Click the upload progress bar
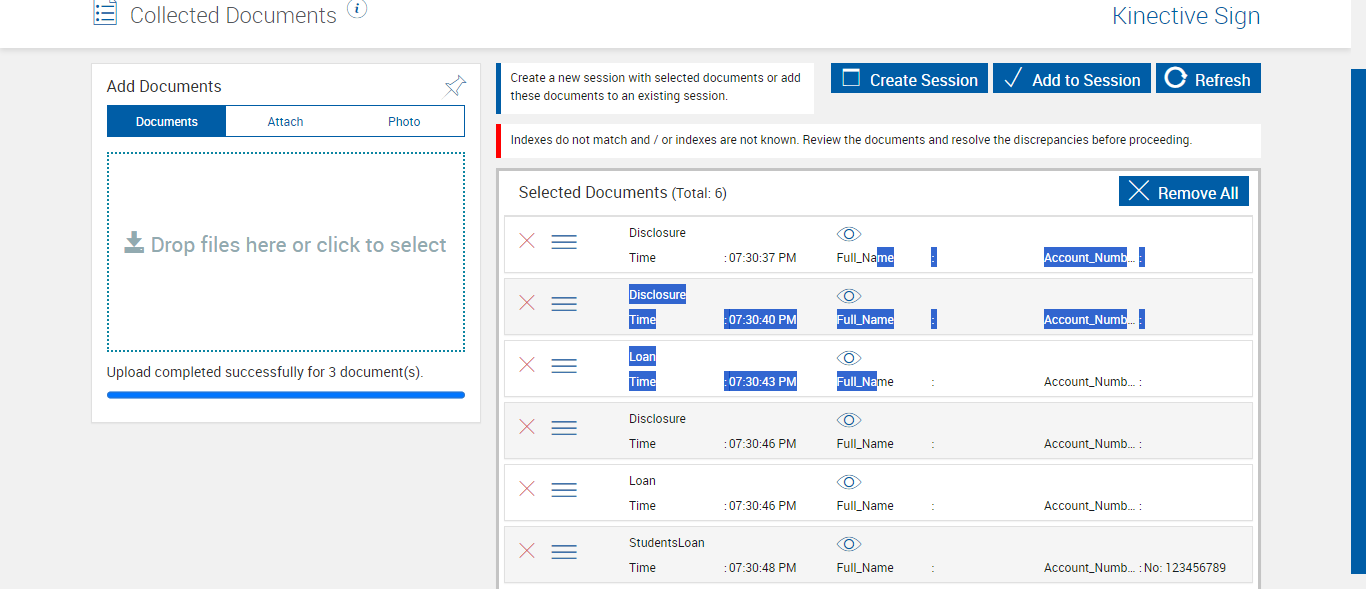 (286, 395)
